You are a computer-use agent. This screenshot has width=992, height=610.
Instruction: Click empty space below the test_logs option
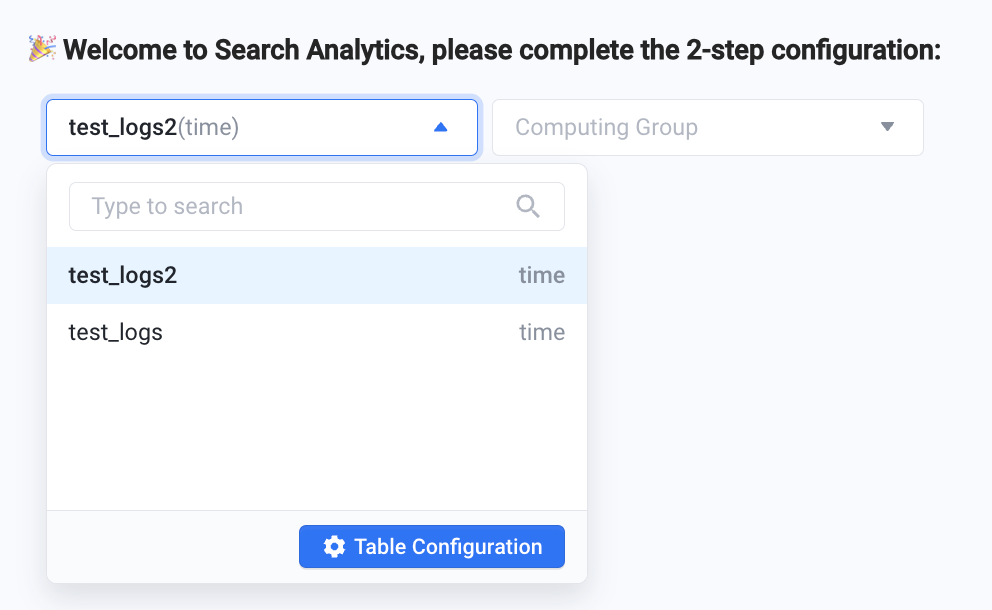(x=317, y=435)
